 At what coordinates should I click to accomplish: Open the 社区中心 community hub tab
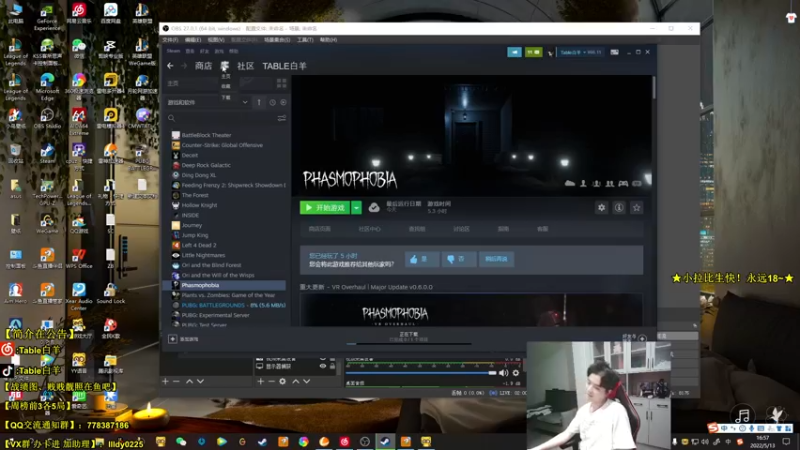pos(369,229)
